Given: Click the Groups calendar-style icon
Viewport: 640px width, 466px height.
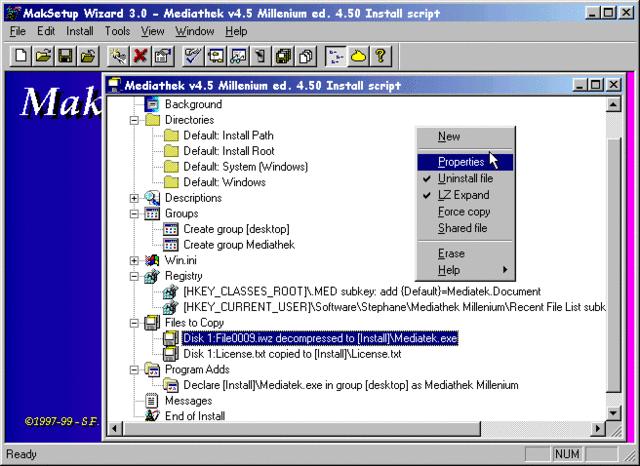Looking at the screenshot, I should click(152, 214).
